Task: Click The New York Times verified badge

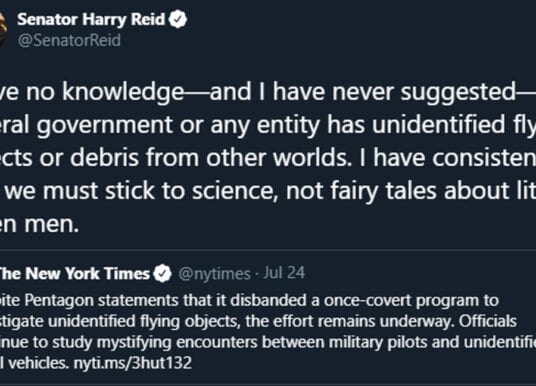Action: pos(162,274)
